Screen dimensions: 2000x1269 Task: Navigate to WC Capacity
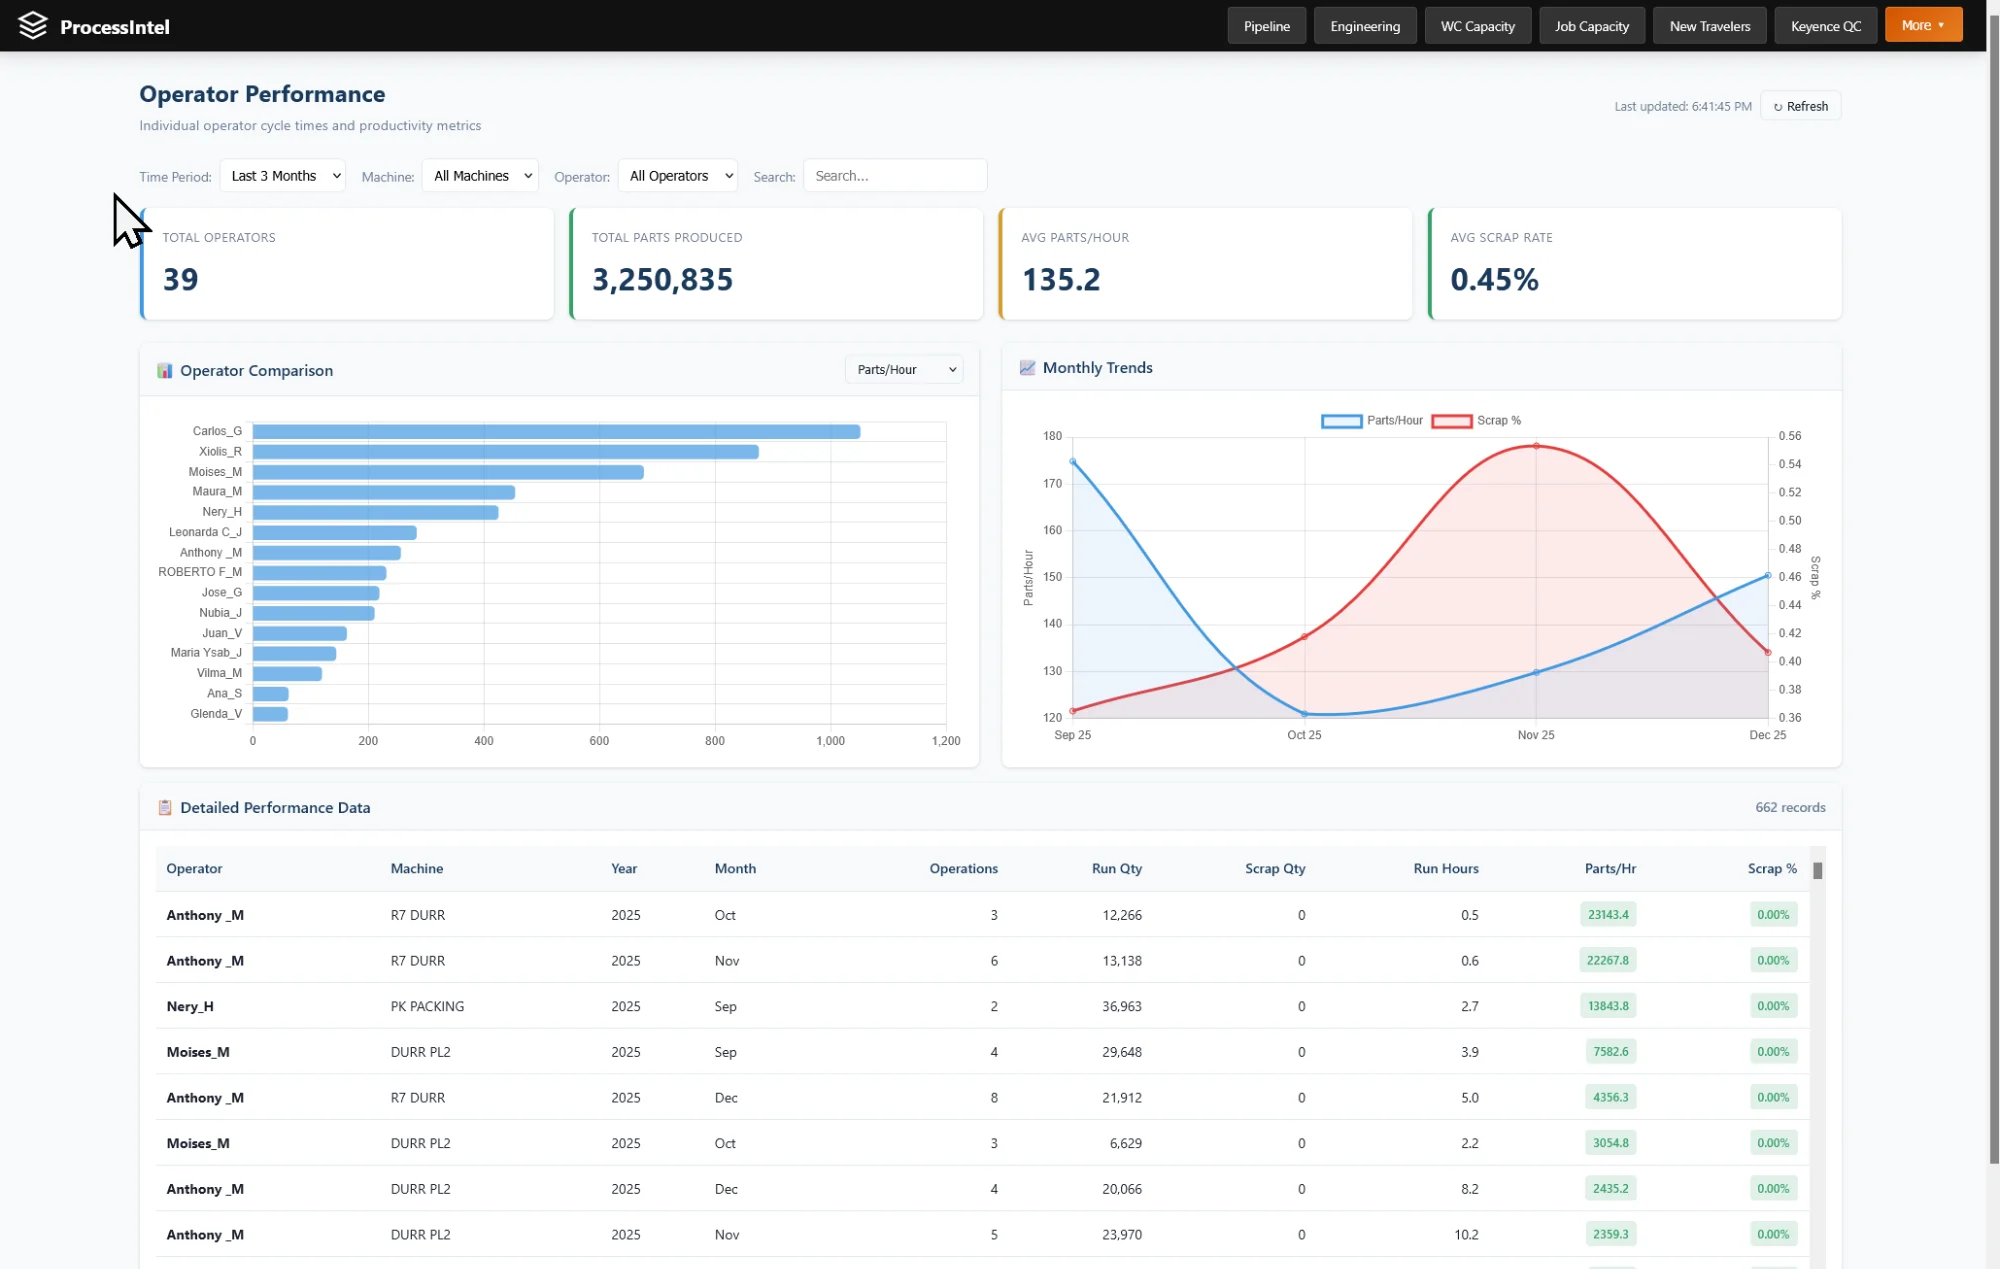(x=1477, y=27)
